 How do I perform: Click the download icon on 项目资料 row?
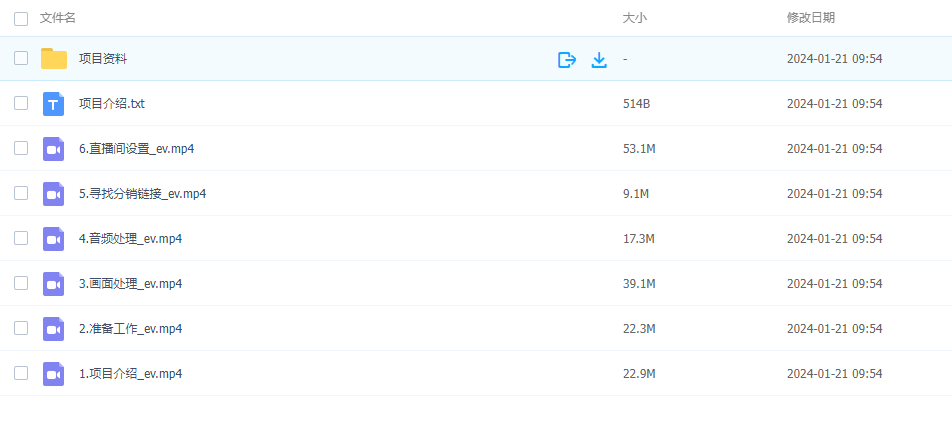pyautogui.click(x=599, y=60)
